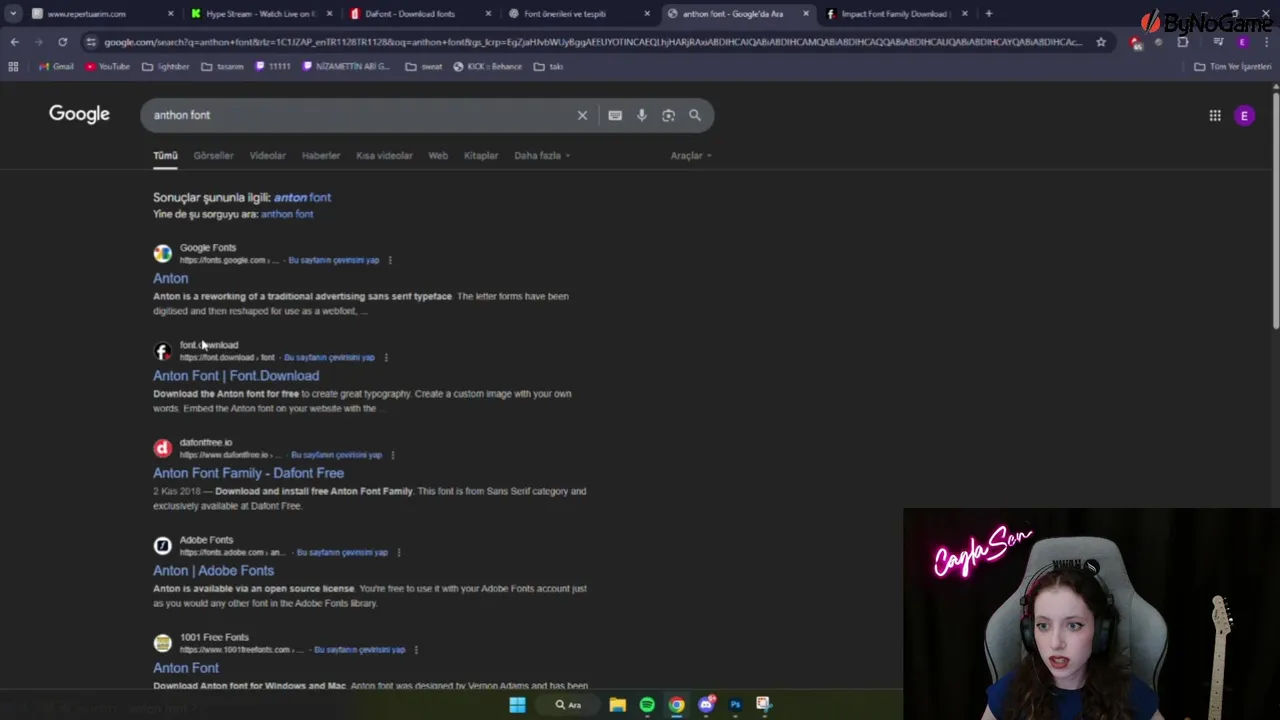This screenshot has height=720, width=1280.
Task: Open Discord from the taskbar
Action: [706, 705]
